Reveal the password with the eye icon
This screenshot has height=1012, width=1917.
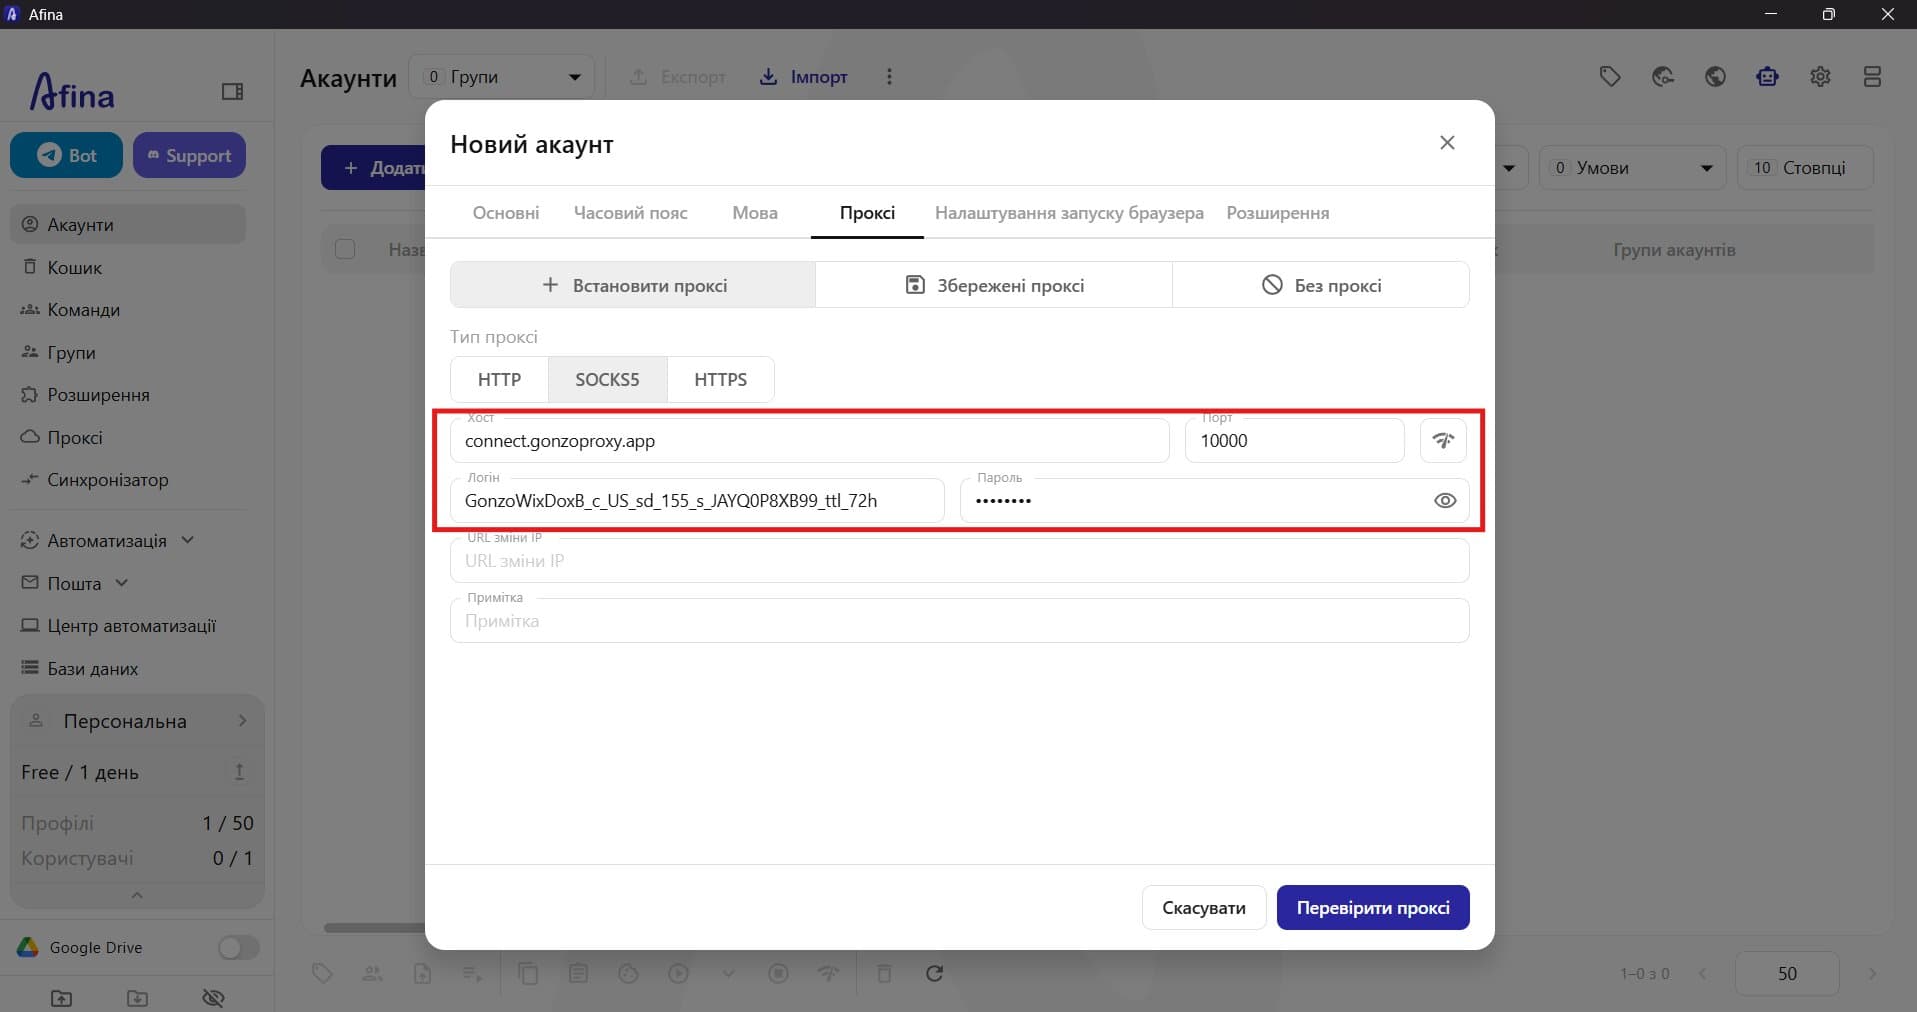pos(1445,501)
